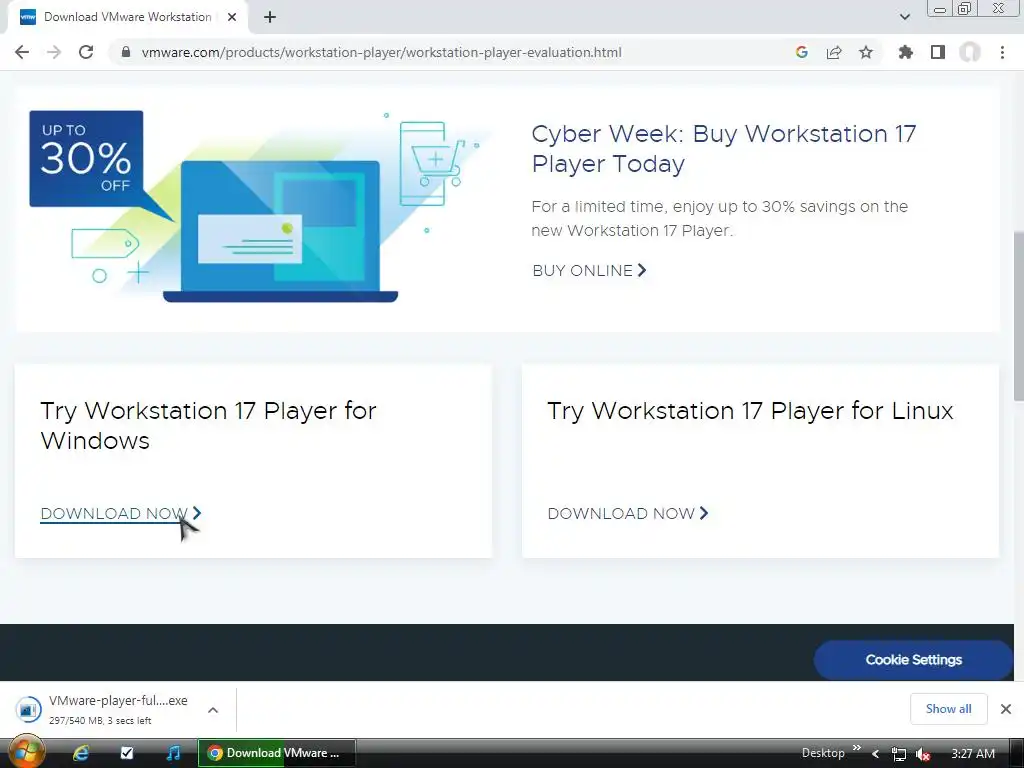Open Chrome extensions puzzle icon

tap(905, 52)
